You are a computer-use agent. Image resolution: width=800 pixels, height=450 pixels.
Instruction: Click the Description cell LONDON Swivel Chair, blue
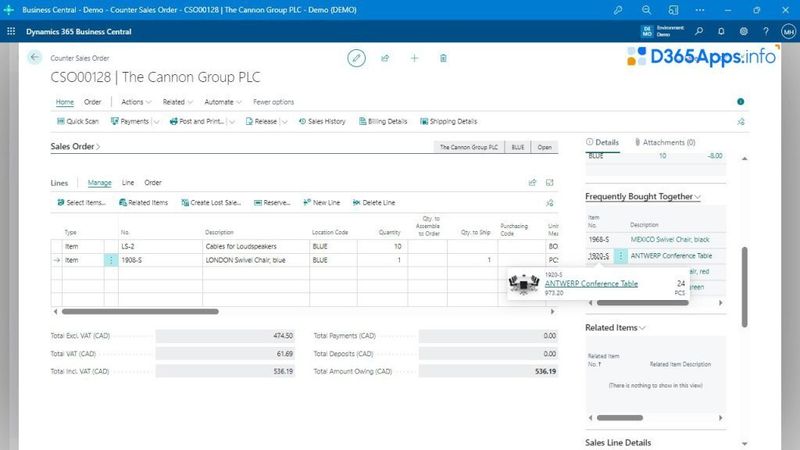256,260
